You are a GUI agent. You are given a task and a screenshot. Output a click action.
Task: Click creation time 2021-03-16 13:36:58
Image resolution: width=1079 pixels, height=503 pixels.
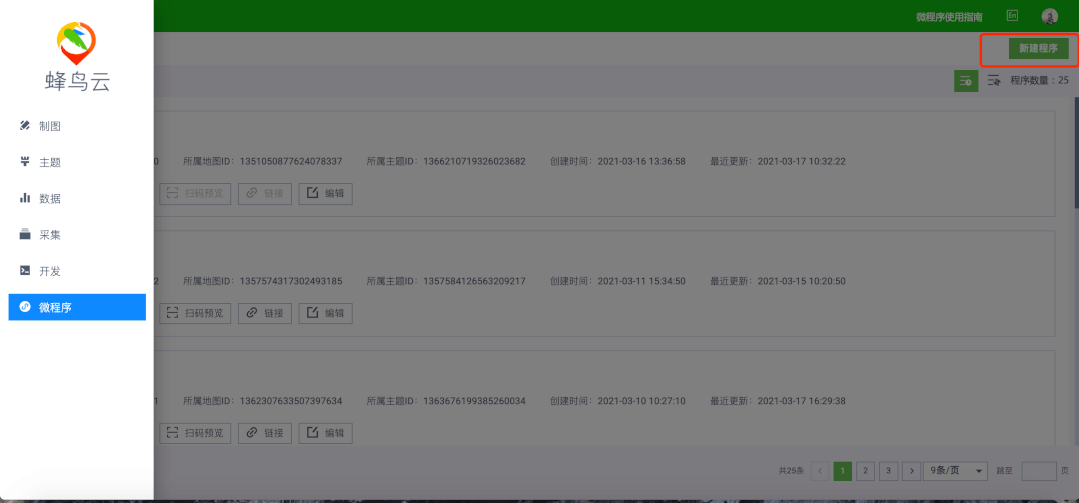[x=641, y=162]
